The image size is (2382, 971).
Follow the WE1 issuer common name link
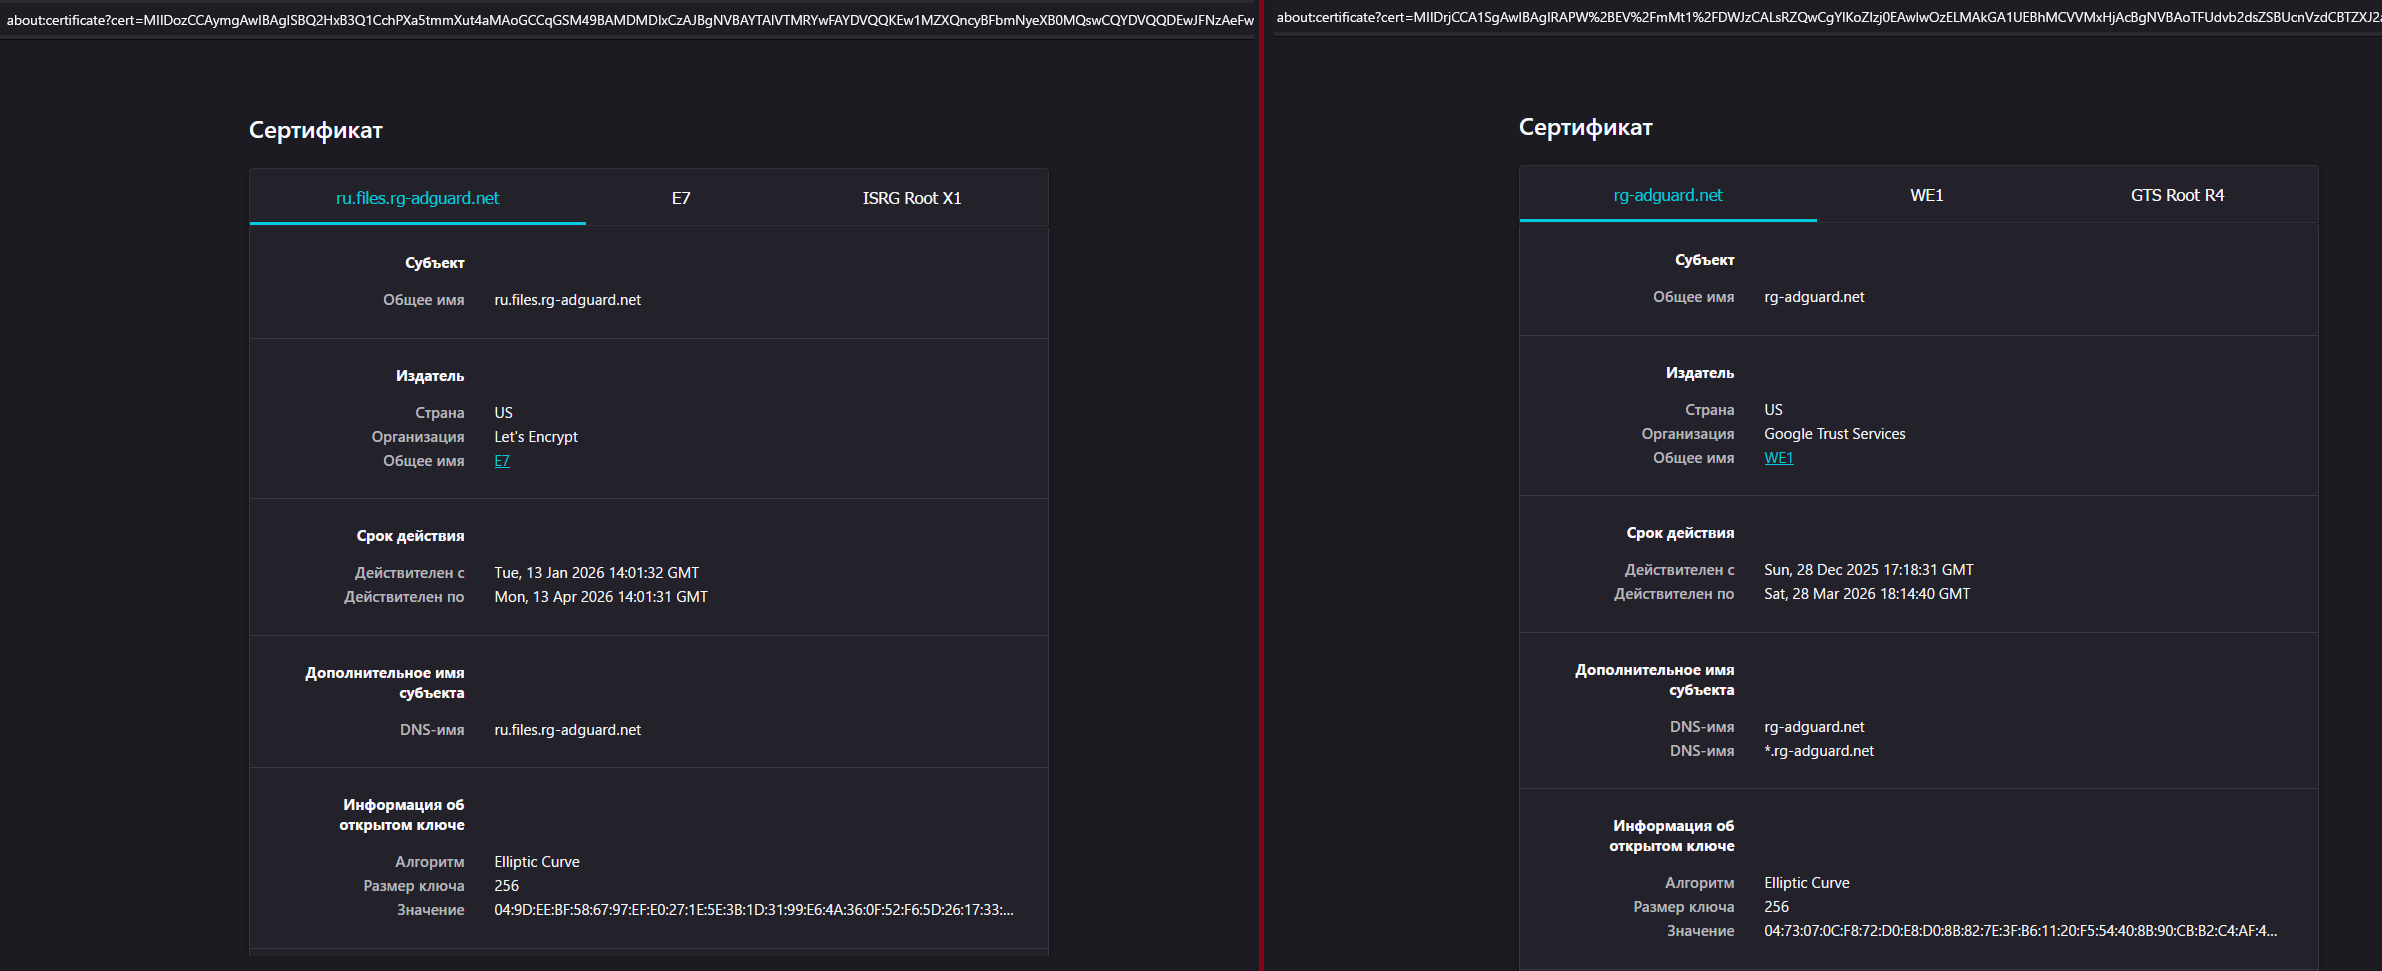pos(1779,458)
